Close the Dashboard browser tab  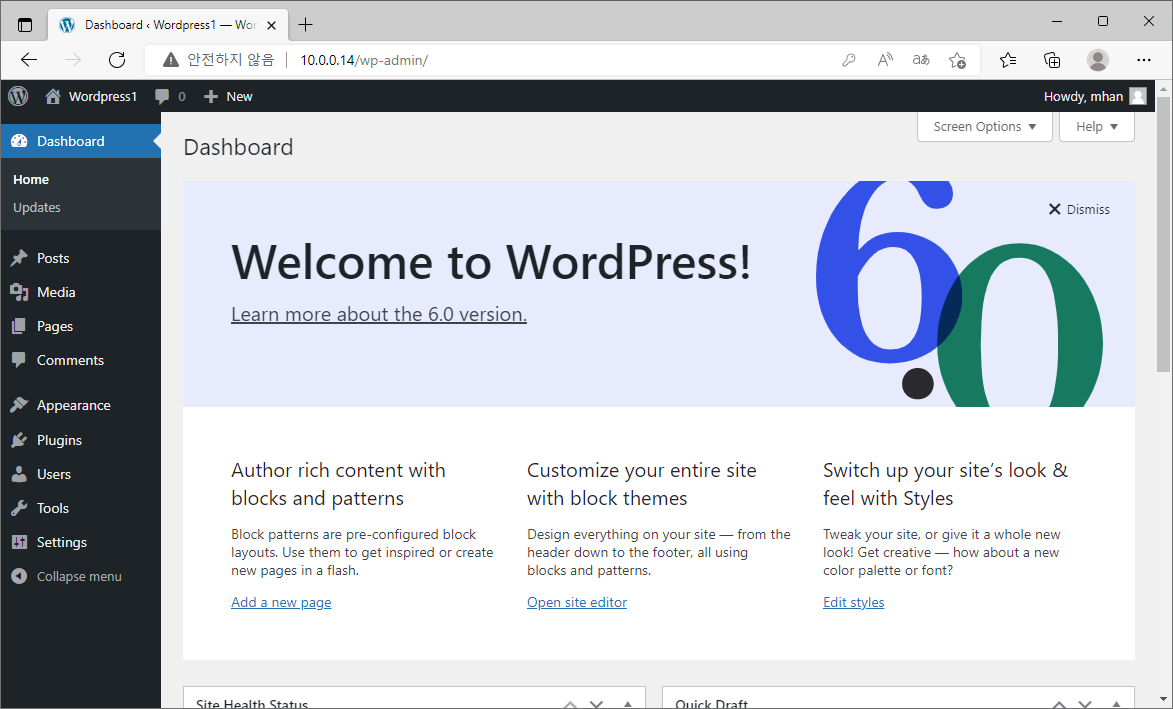[x=272, y=25]
